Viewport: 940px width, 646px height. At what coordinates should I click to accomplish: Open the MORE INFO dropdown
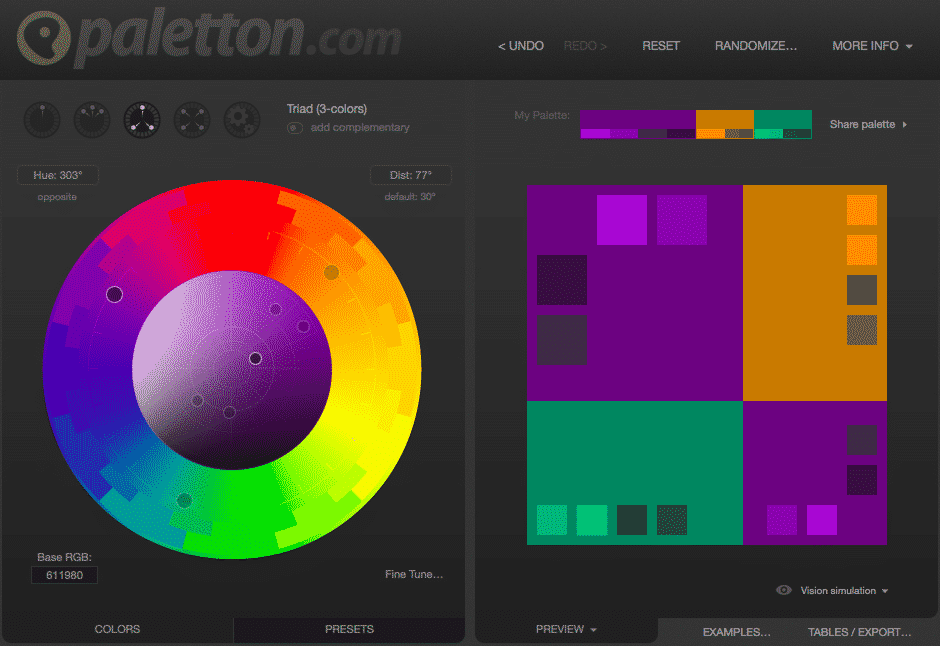pos(871,45)
